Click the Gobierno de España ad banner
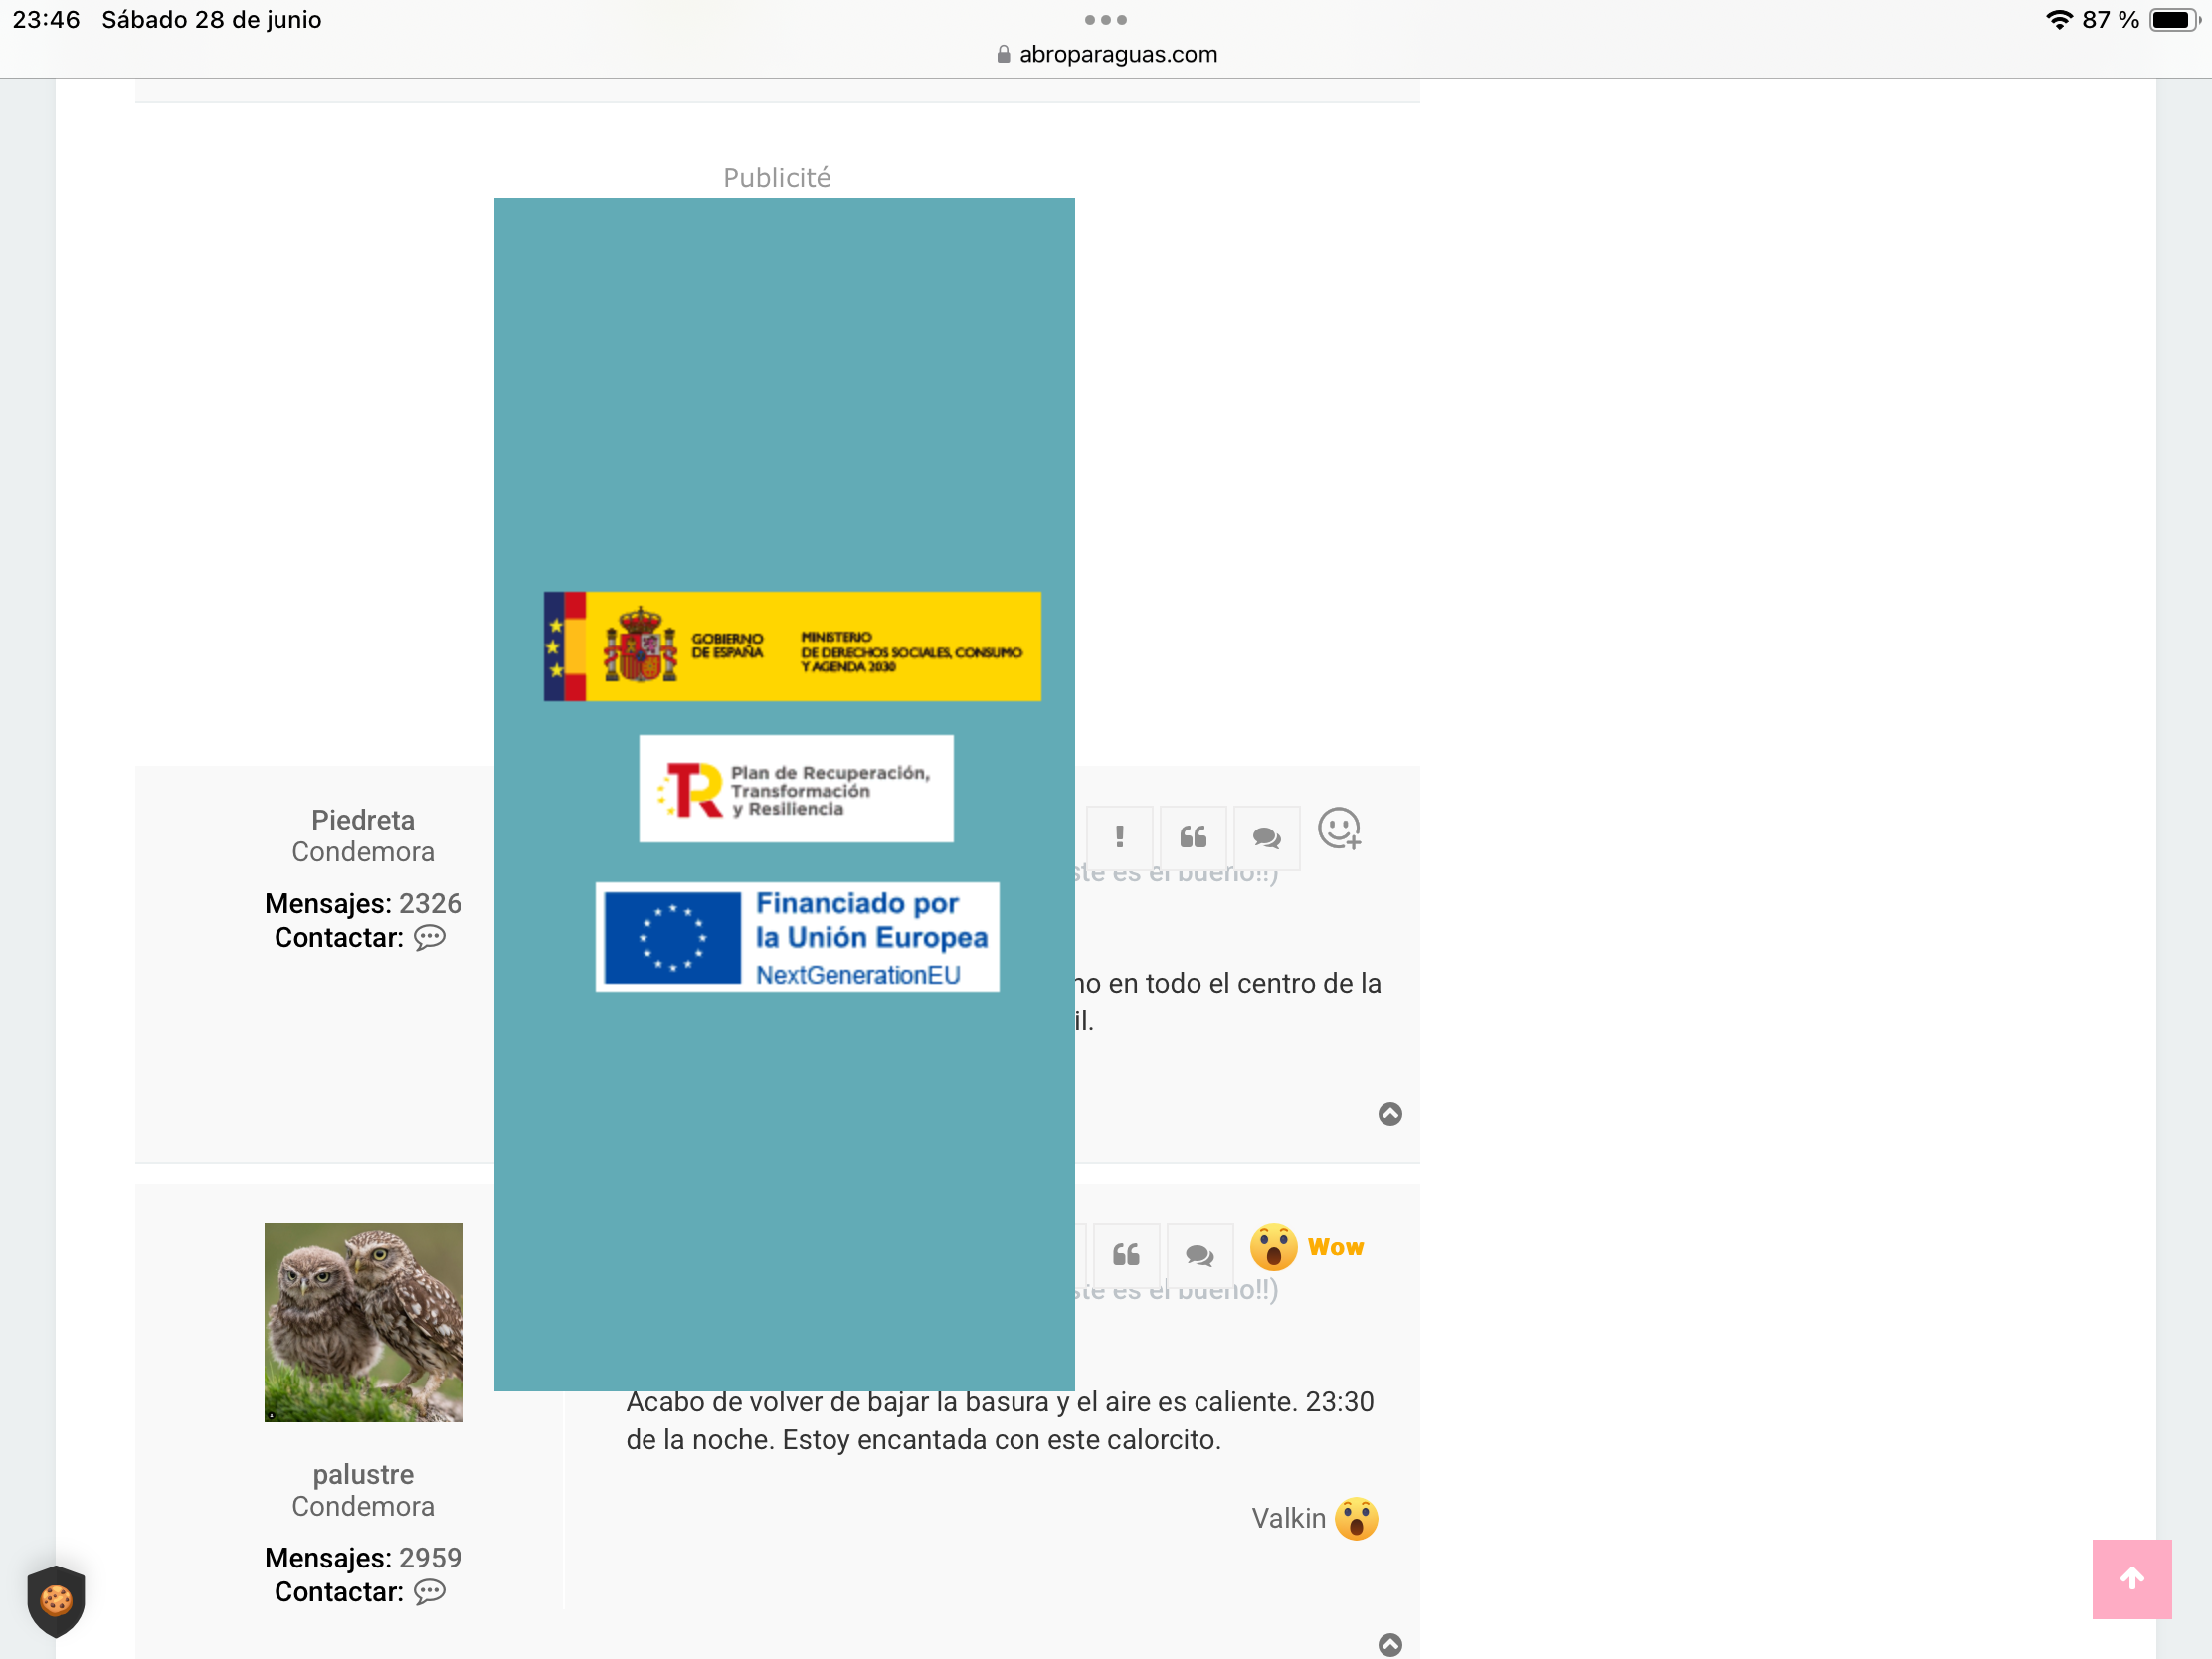The height and width of the screenshot is (1659, 2212). tap(792, 646)
